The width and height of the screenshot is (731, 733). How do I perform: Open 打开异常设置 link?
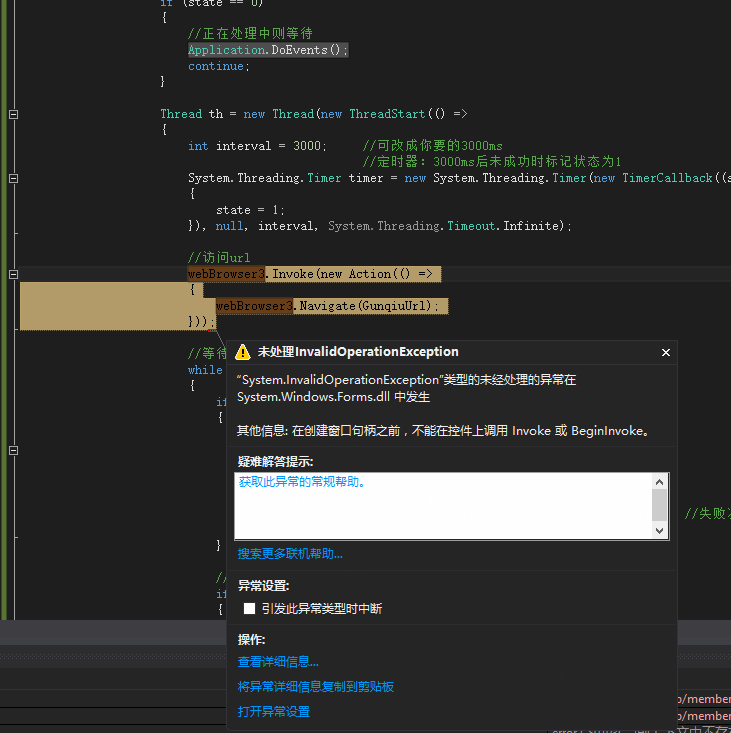[x=273, y=711]
